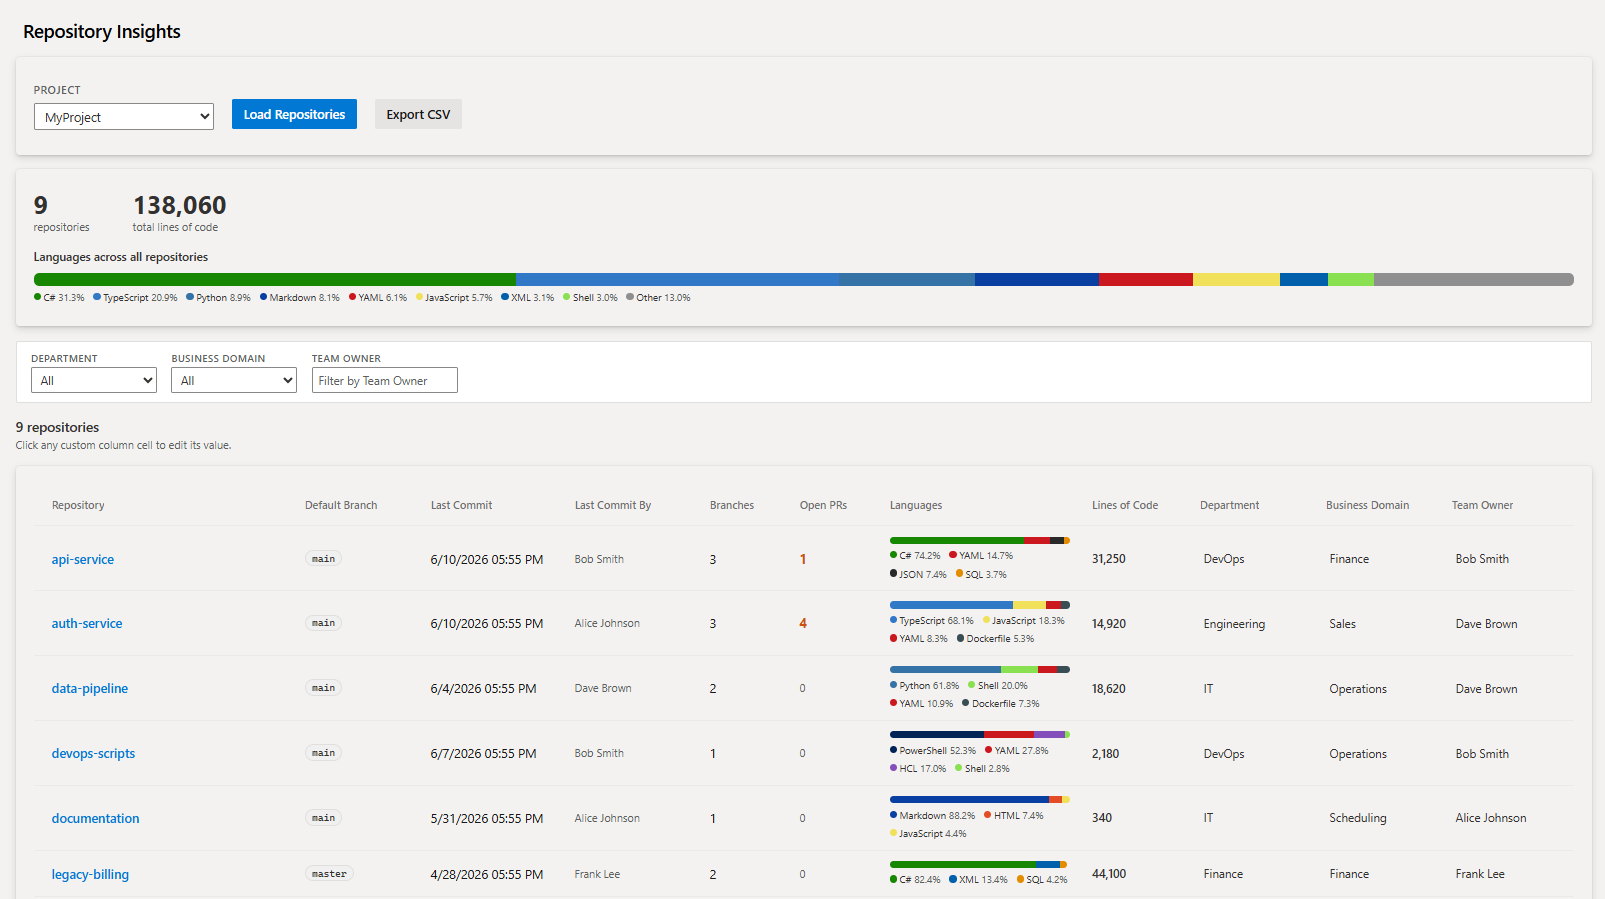
Task: Click the 4/28/2026 05:55 PM last commit date
Action: pos(487,874)
